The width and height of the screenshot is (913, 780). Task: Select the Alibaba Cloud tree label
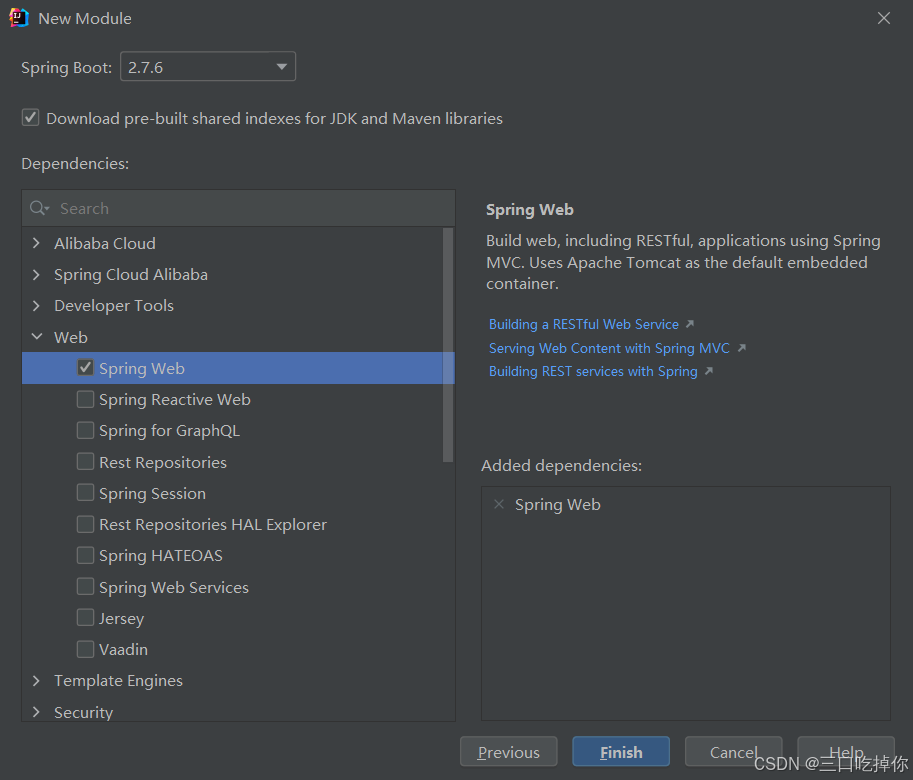[x=105, y=243]
